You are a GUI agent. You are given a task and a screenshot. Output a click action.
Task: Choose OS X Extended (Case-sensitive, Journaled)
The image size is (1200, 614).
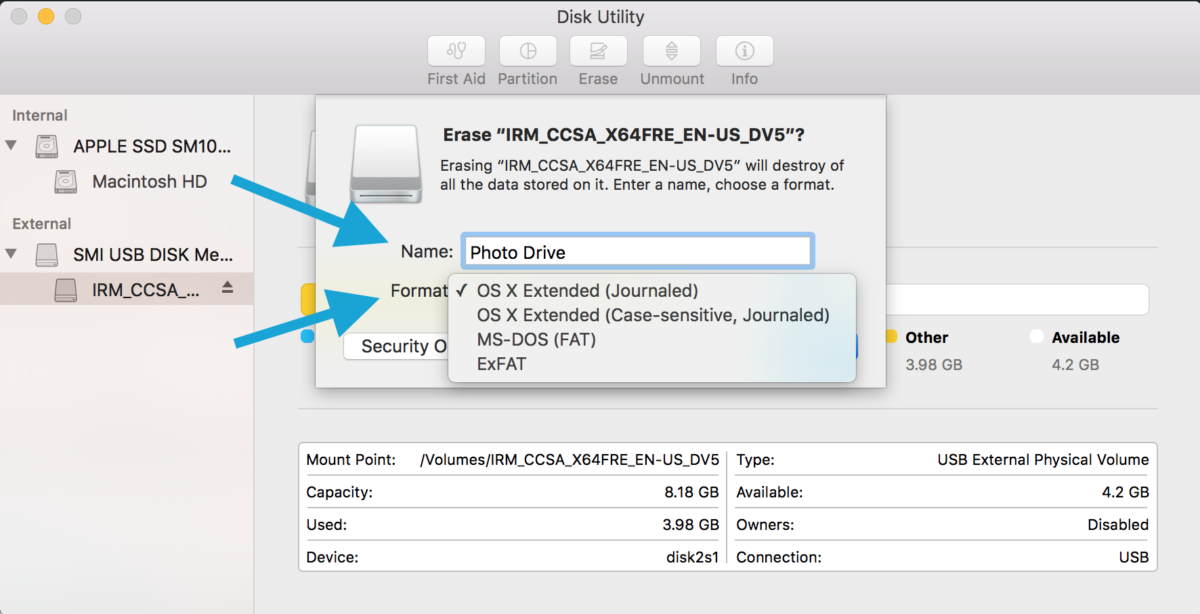pyautogui.click(x=653, y=315)
